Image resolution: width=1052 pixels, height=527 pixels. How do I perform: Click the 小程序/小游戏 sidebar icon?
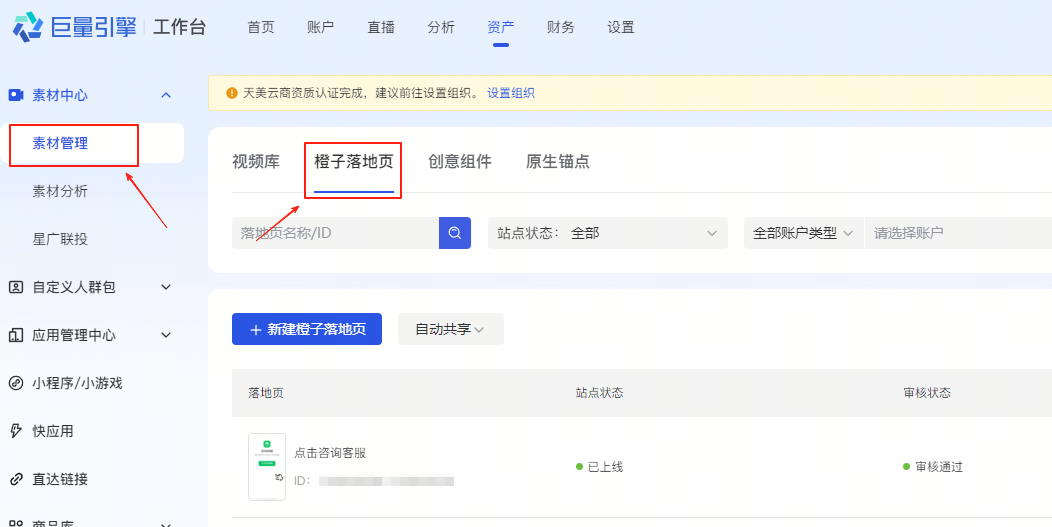coord(15,383)
